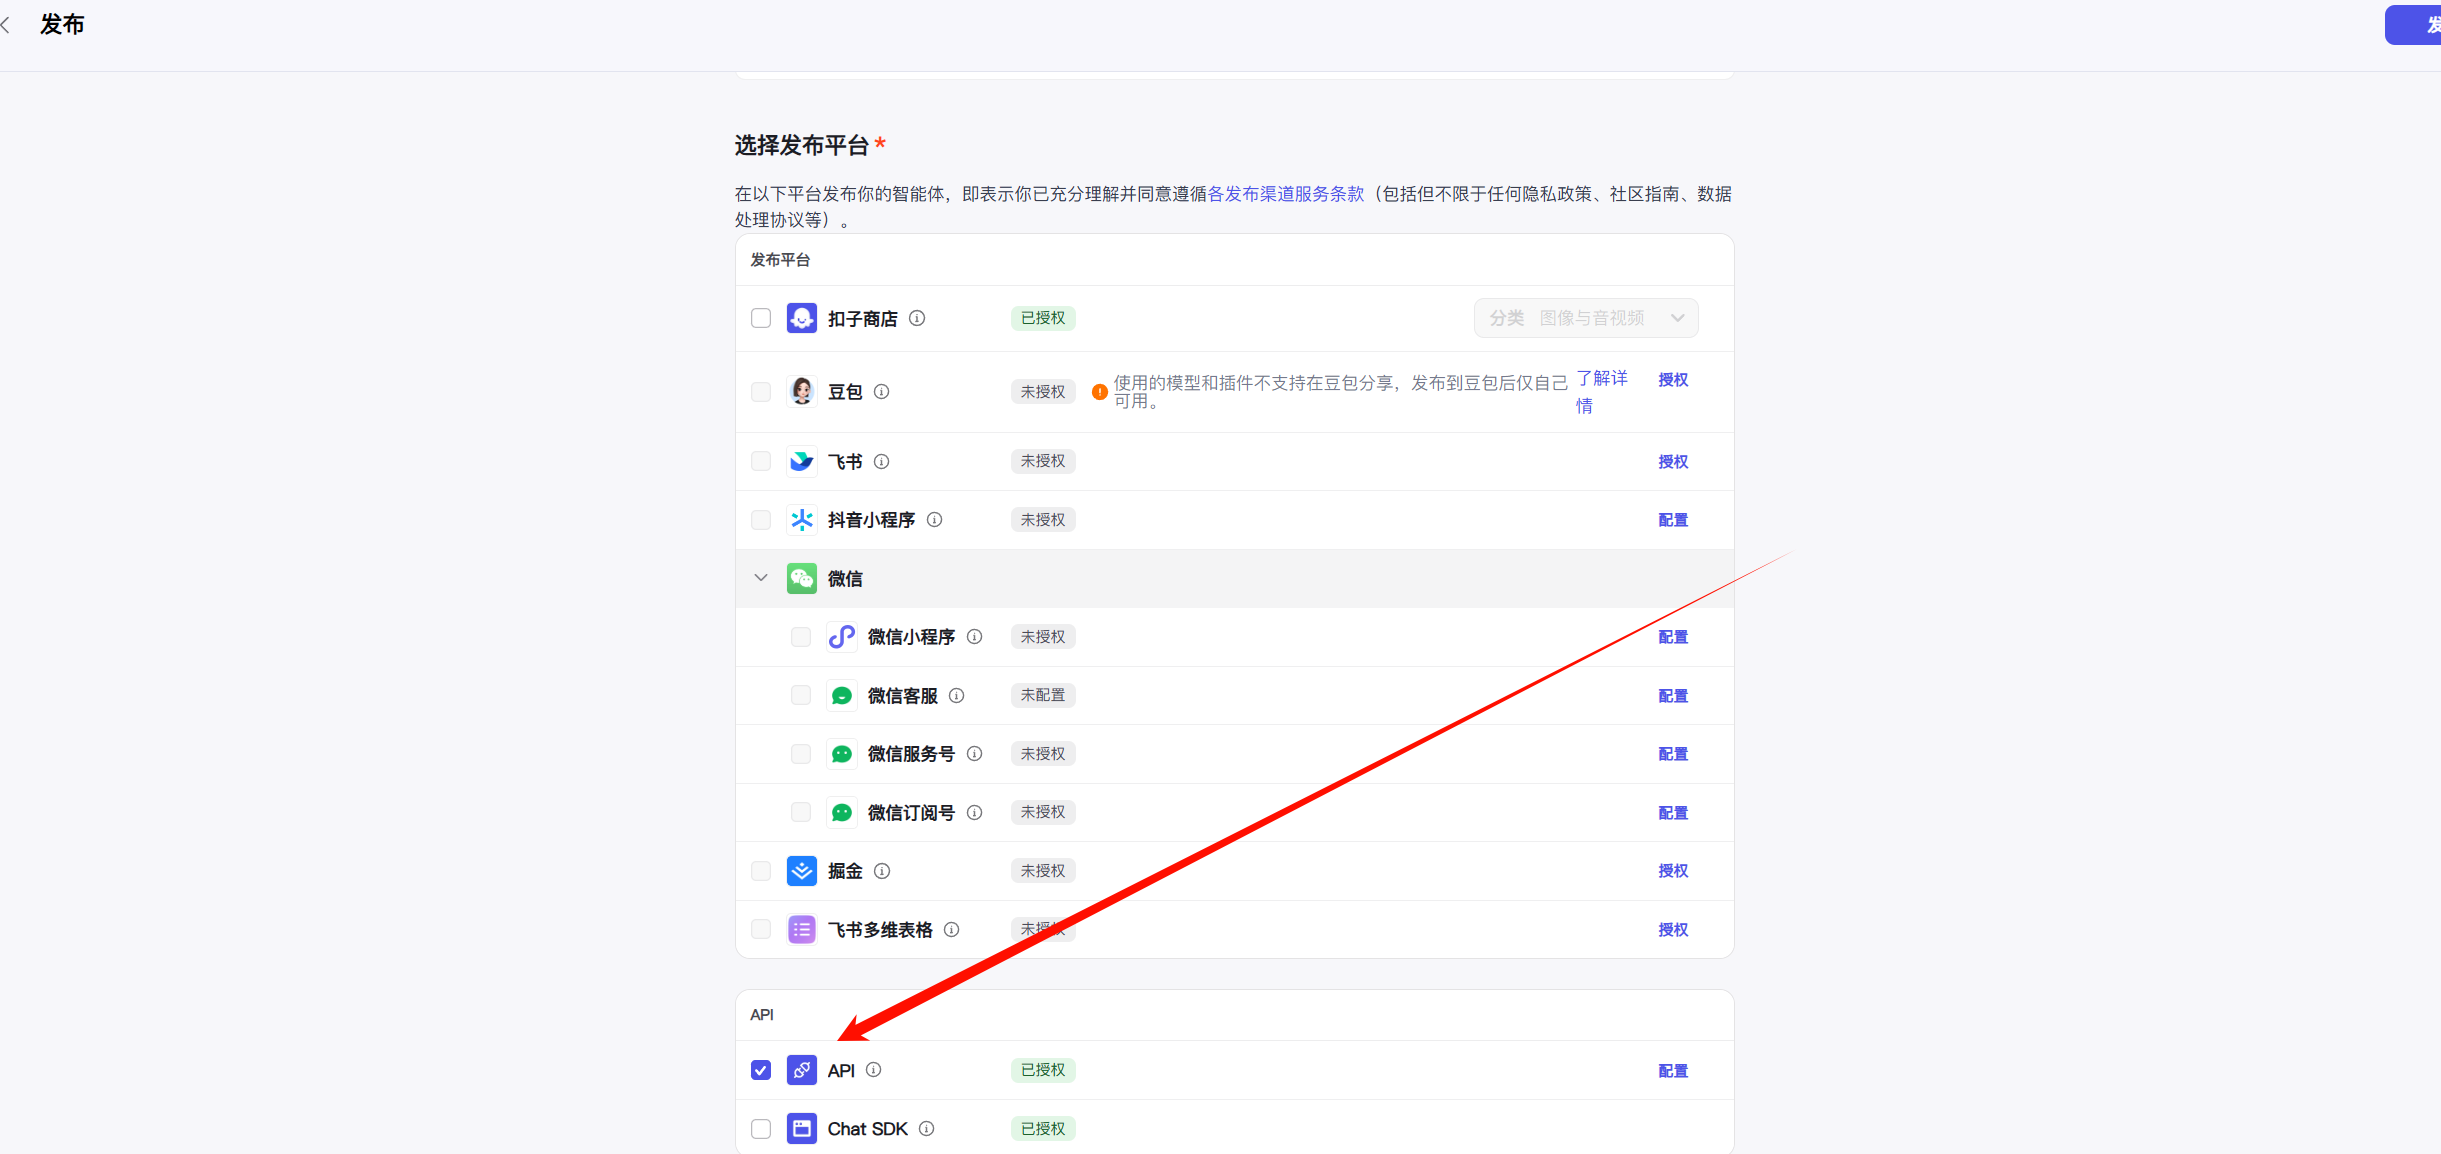This screenshot has width=2441, height=1154.
Task: Click the 扣子商店 platform icon
Action: point(802,318)
